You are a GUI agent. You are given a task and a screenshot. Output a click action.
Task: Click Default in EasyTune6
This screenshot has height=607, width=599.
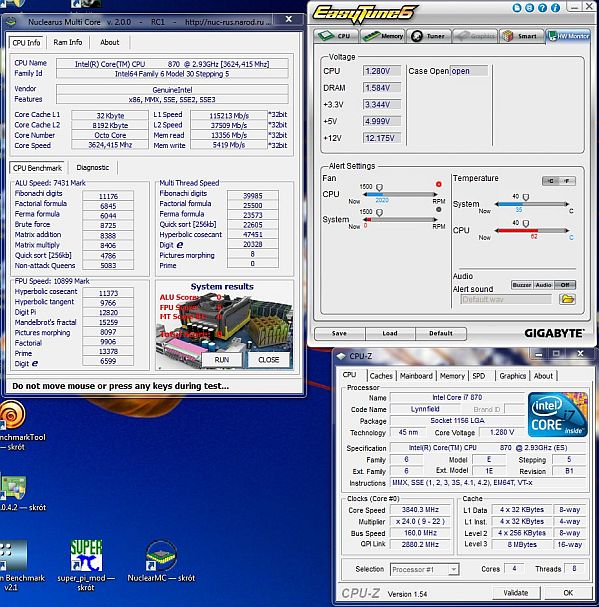pos(441,333)
